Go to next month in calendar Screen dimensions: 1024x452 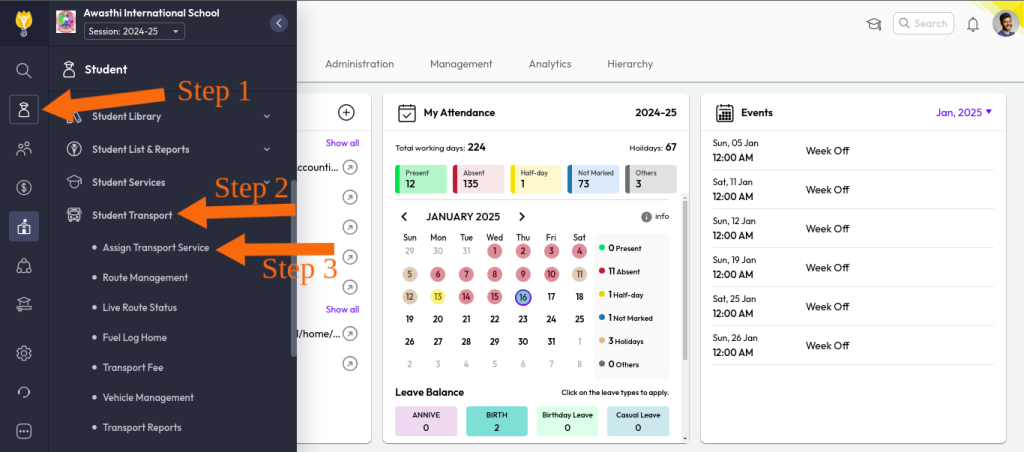coord(522,217)
